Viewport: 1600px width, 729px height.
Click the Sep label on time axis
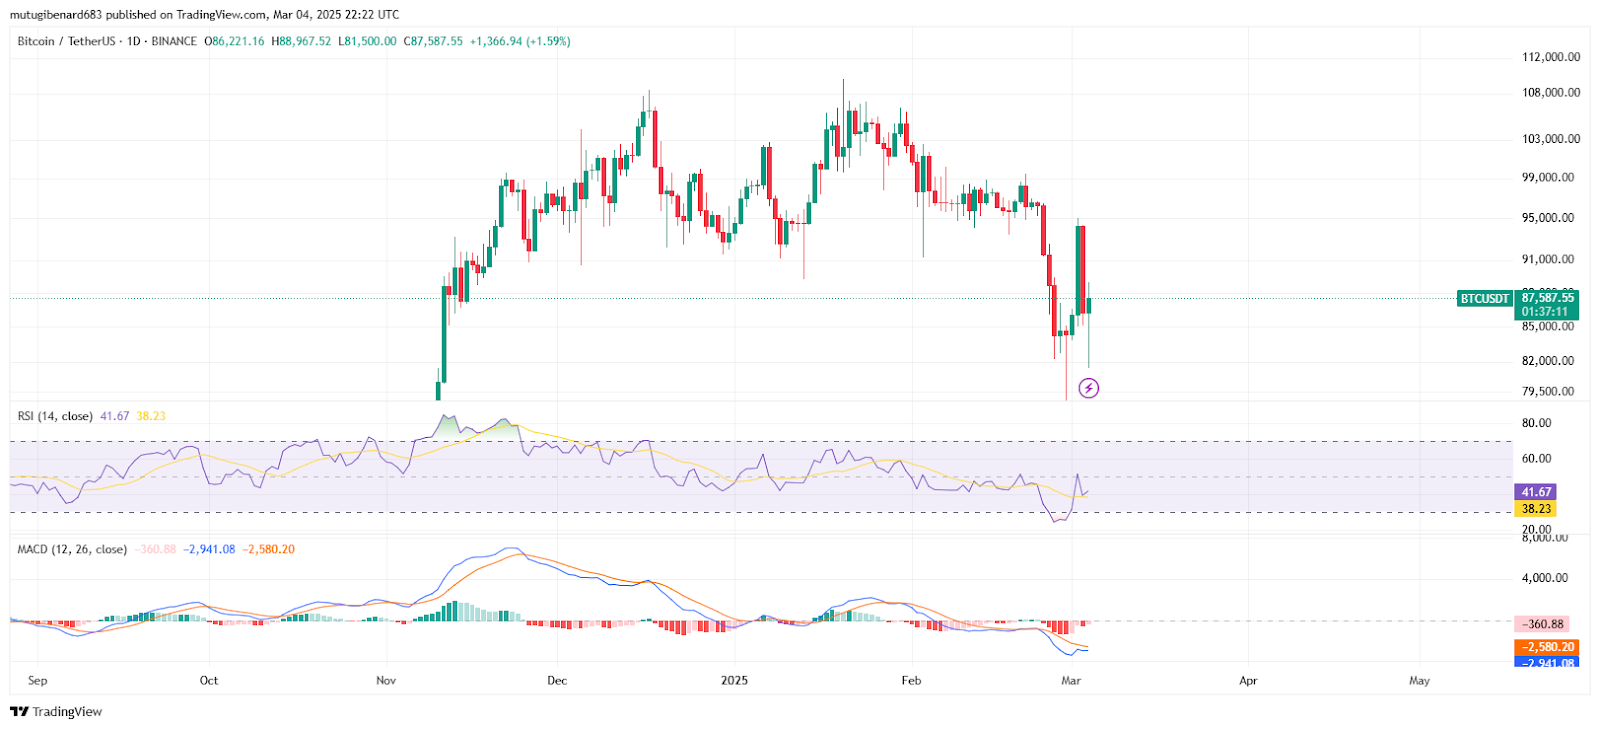click(x=38, y=681)
